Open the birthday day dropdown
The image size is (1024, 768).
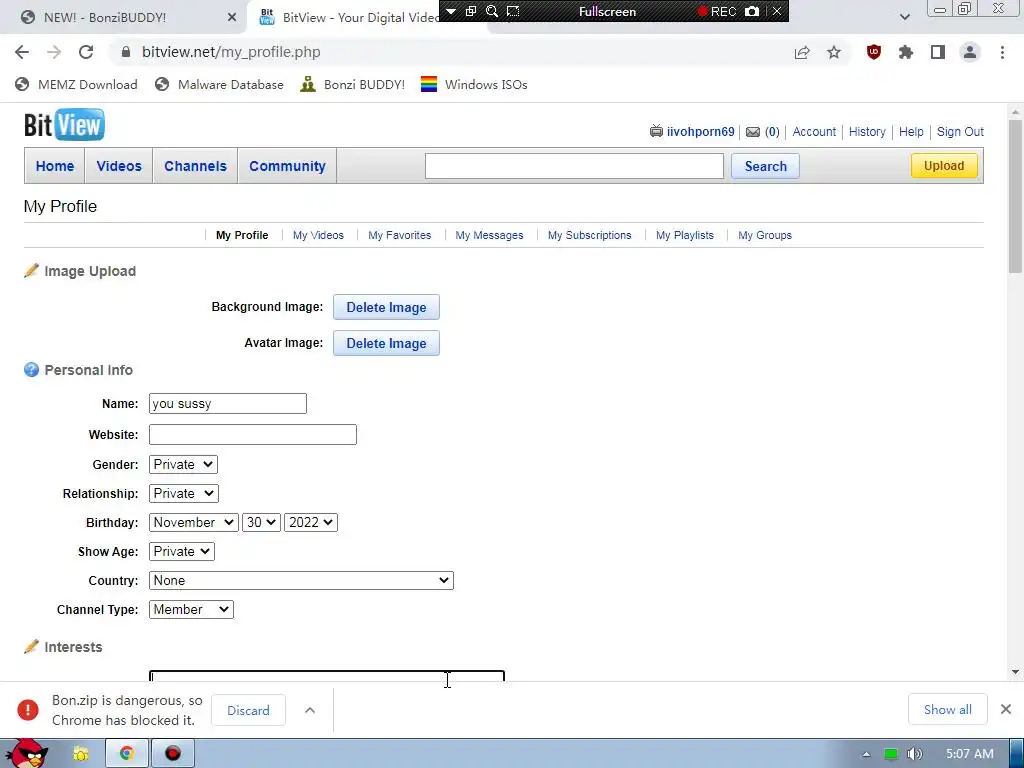coord(261,522)
